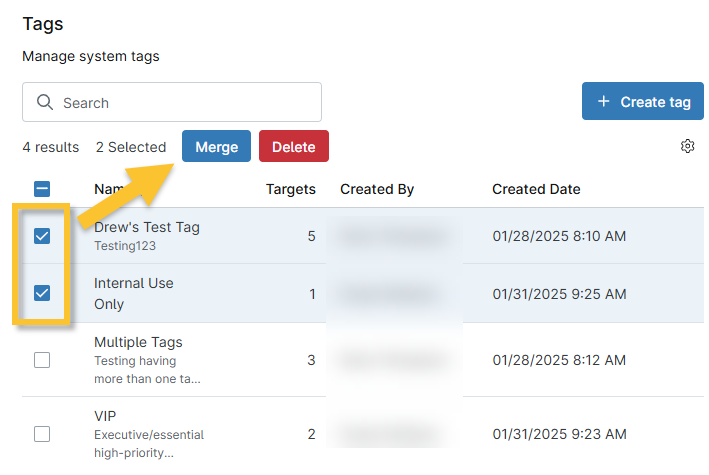Uncheck the Drew's Test Tag checkbox
Screen dimensions: 709x475
[x=42, y=236]
